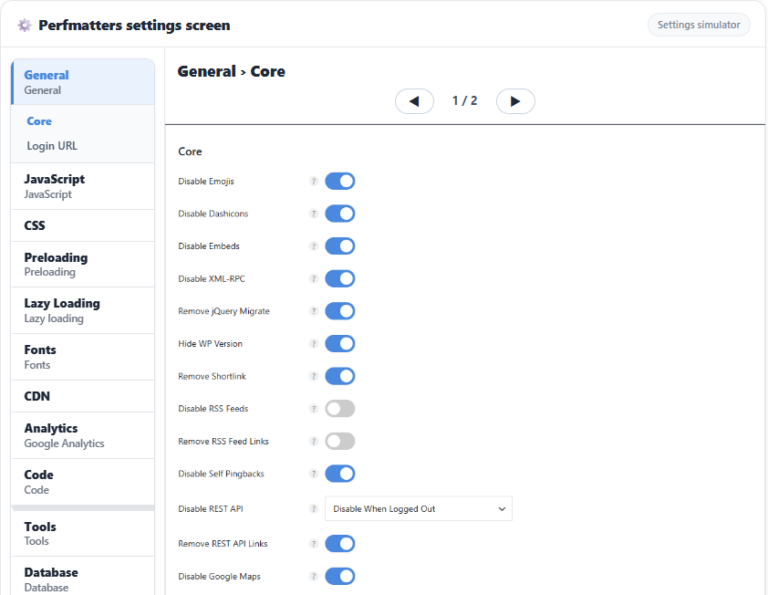This screenshot has width=768, height=595.
Task: Open Database settings section
Action: 83,576
